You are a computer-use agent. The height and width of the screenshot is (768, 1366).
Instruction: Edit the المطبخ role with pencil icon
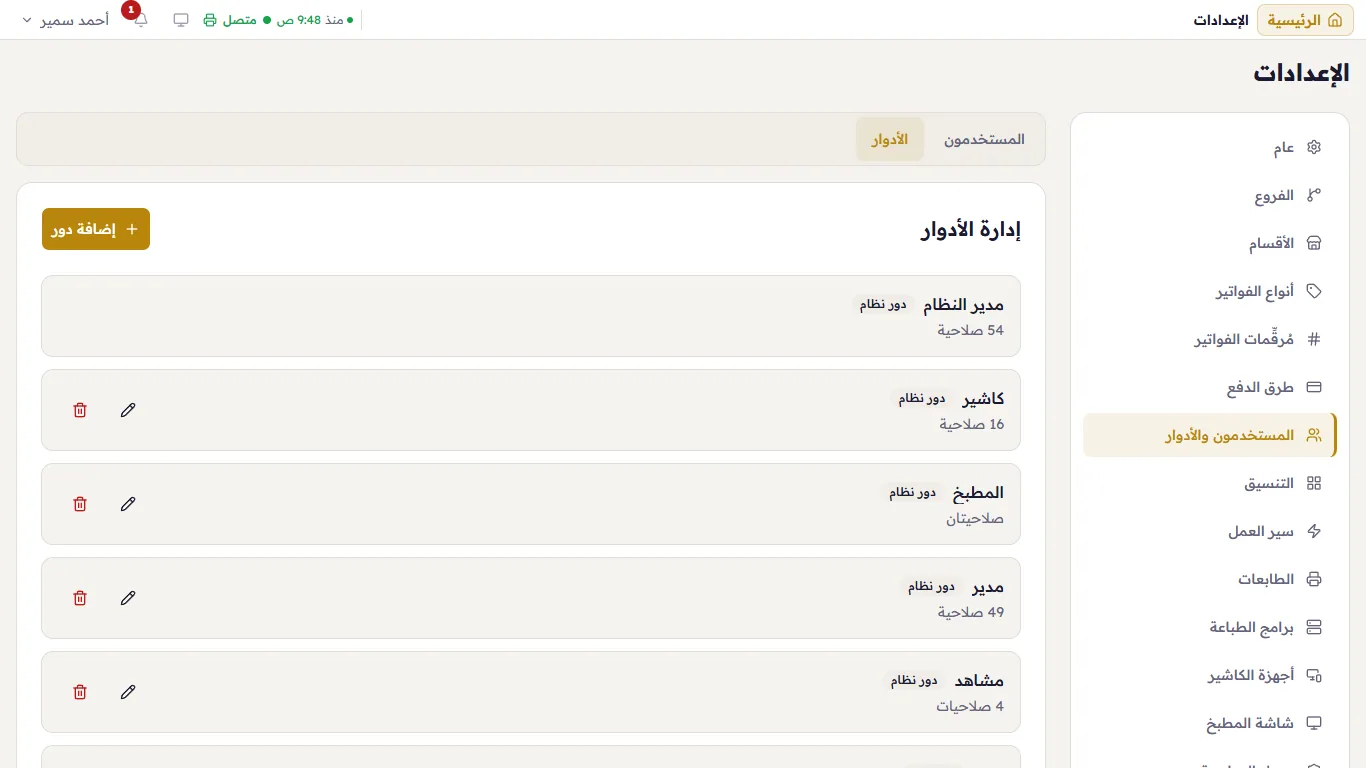pyautogui.click(x=128, y=504)
